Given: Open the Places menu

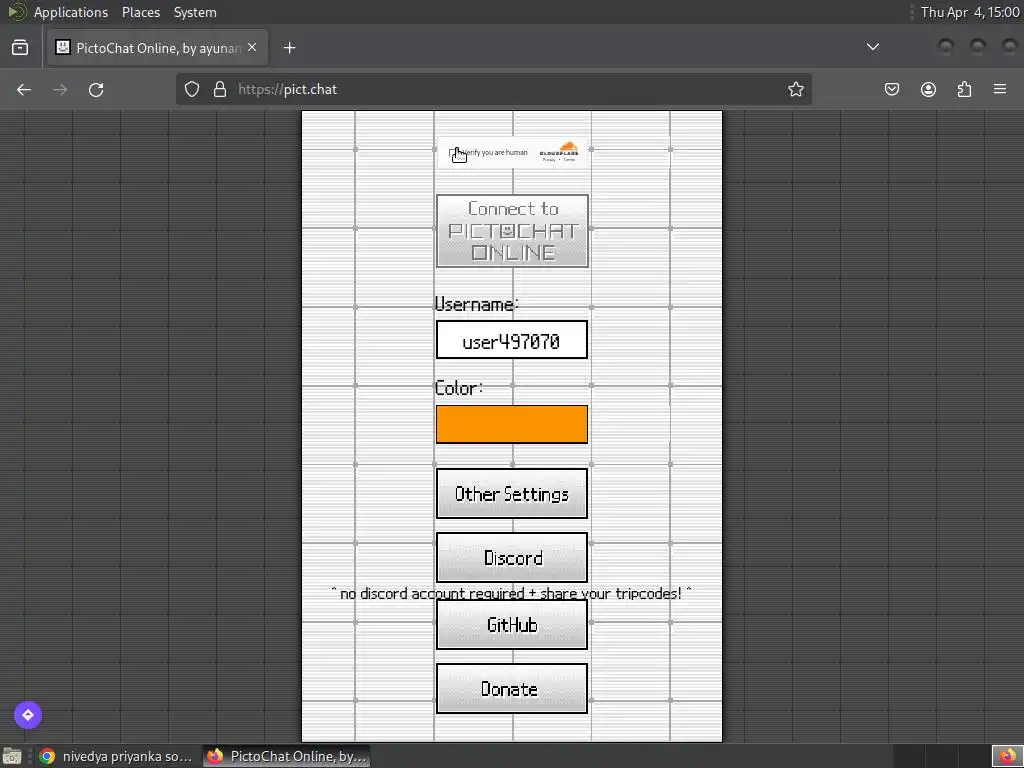Looking at the screenshot, I should coord(140,12).
